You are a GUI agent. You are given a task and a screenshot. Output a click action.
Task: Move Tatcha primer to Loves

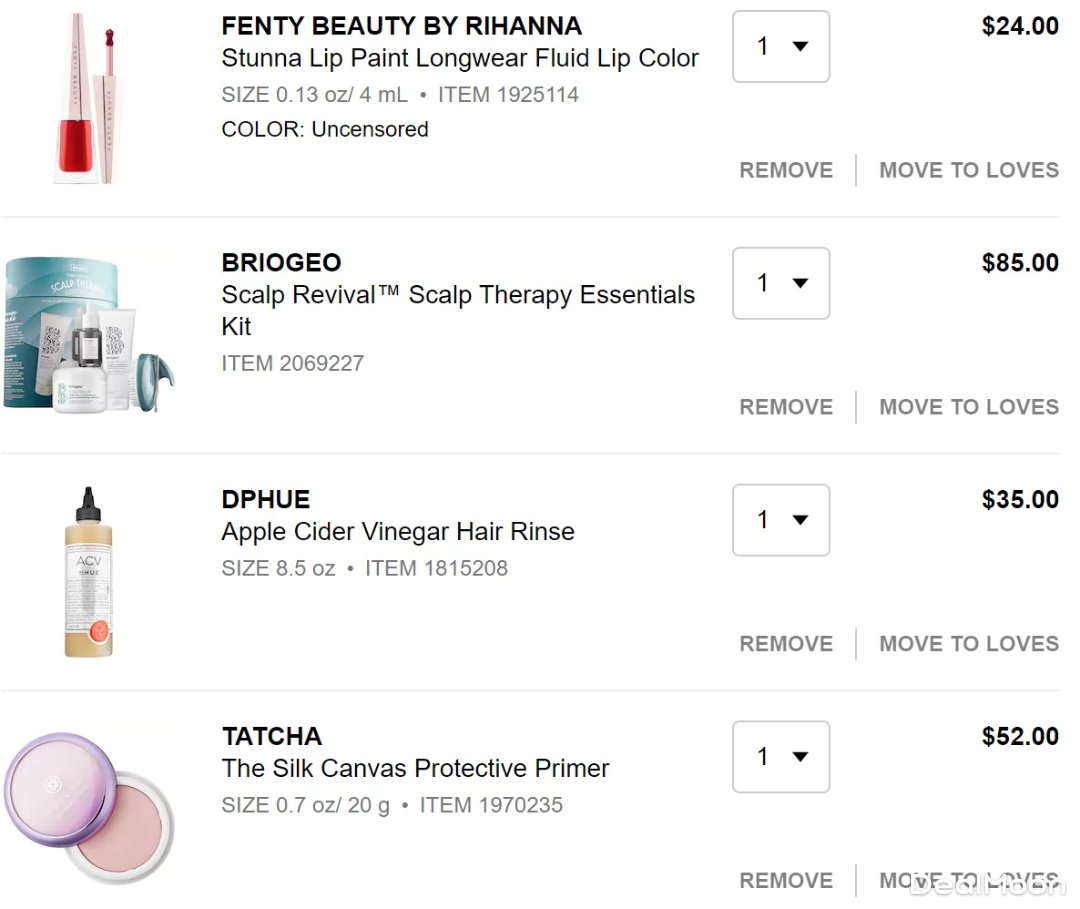968,881
